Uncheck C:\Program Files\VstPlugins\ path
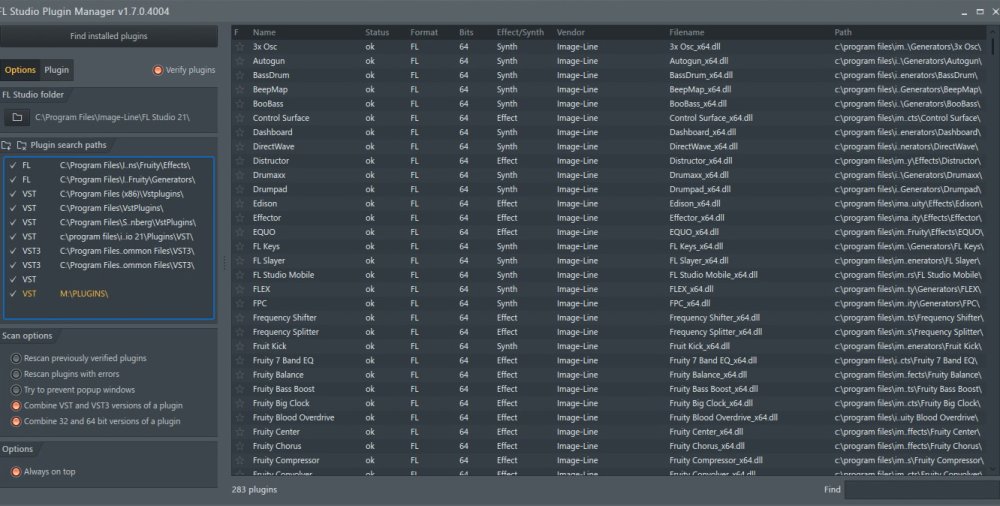 click(13, 208)
